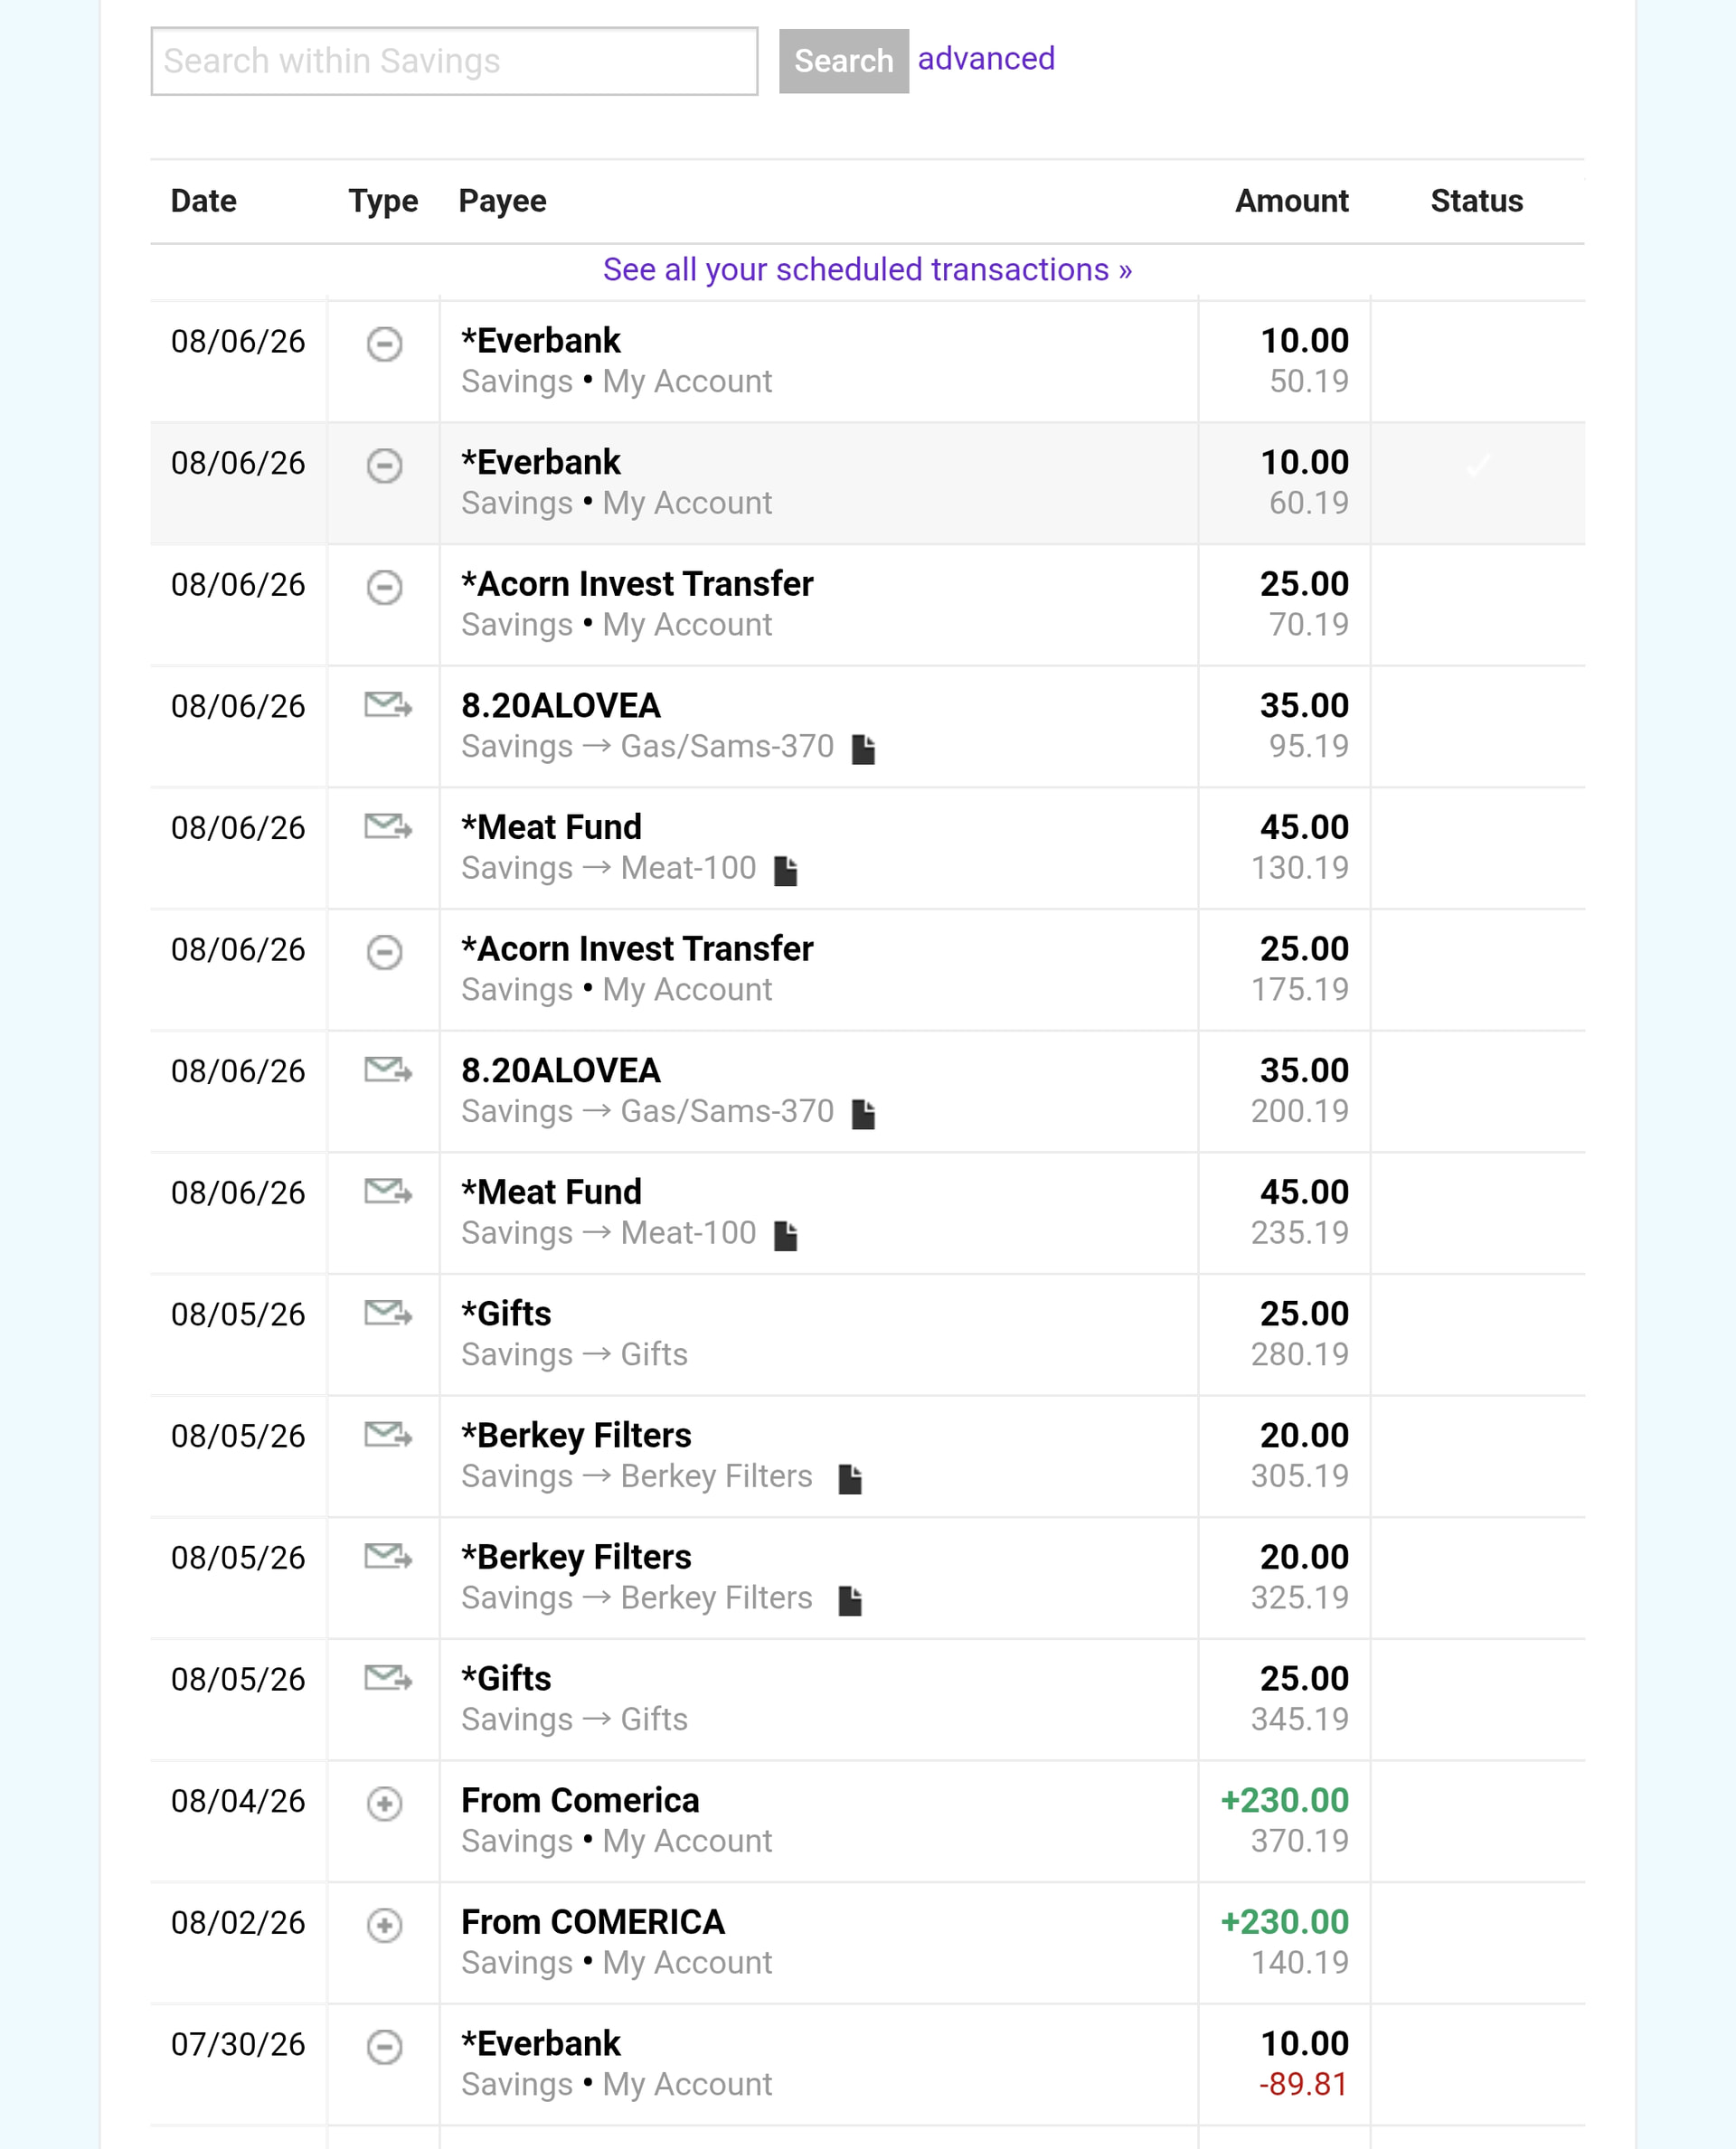Open note icon on Berkey Filters row with balance 325.19
The height and width of the screenshot is (2149, 1736).
(850, 1601)
